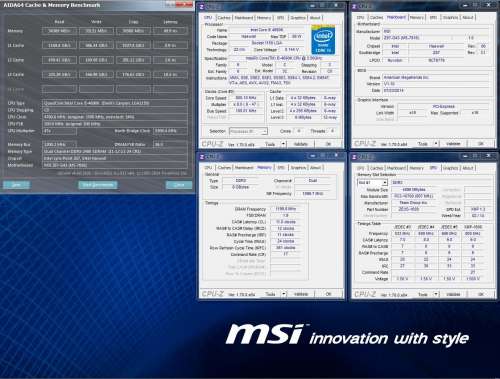This screenshot has height=379, width=500.
Task: Switch to Caches tab in the processor CPU-Z window
Action: 224,18
